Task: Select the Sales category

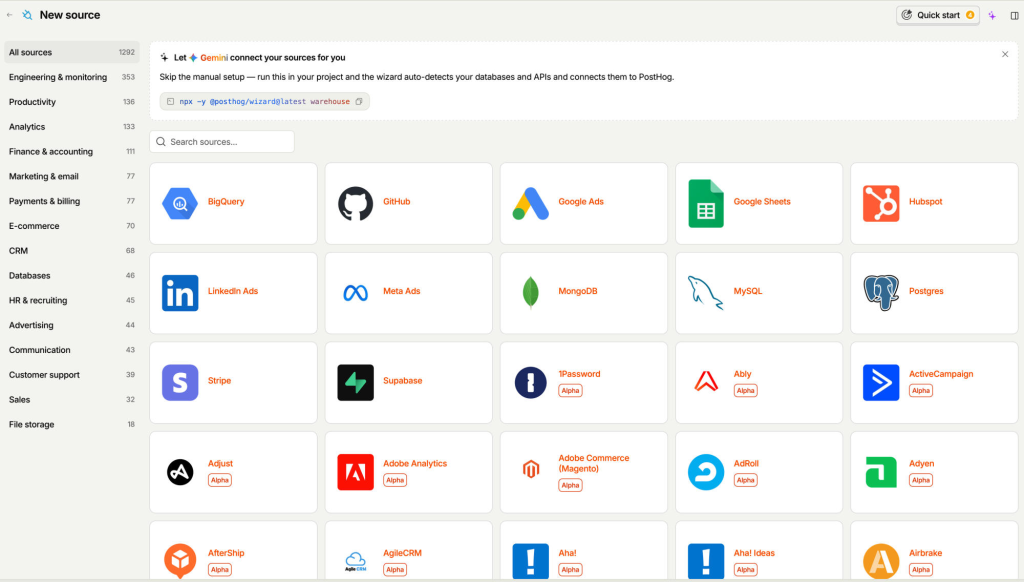Action: 72,400
